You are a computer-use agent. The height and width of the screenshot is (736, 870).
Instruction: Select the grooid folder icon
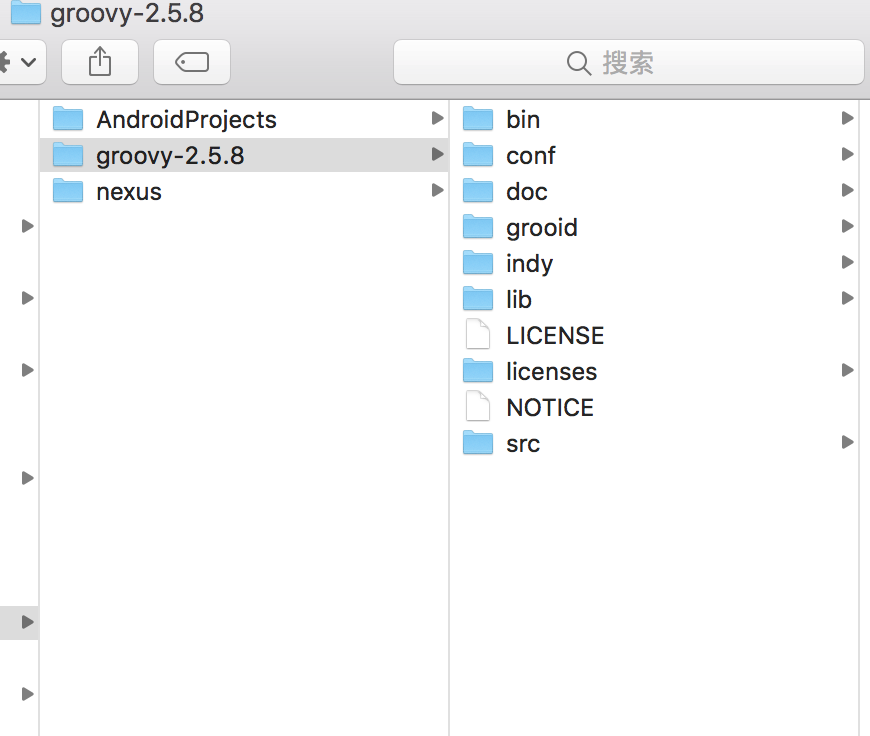(478, 227)
